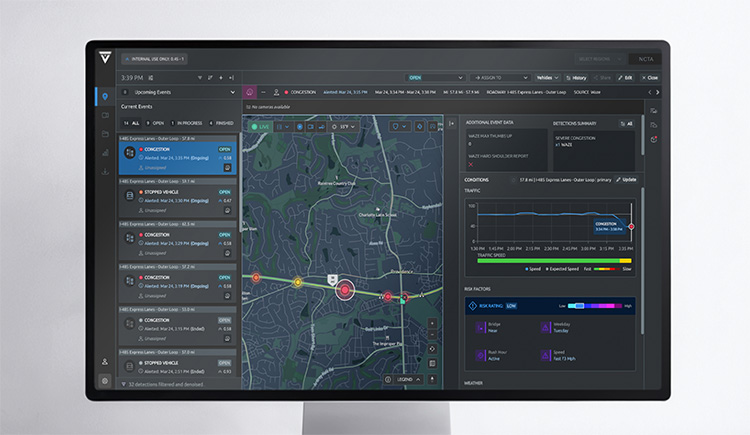Click the icon right of 3:39 PM

[x=151, y=78]
